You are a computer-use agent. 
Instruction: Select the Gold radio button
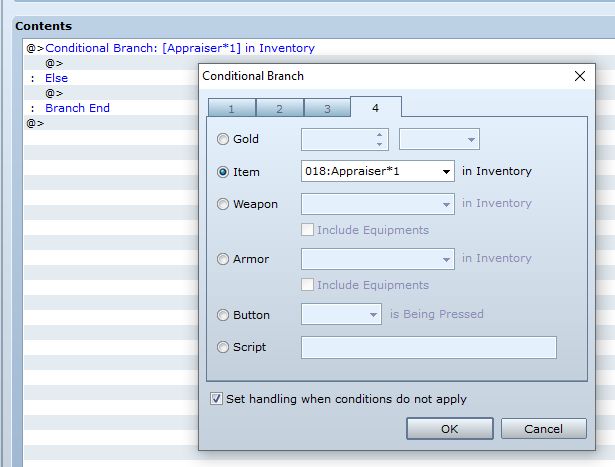click(x=223, y=140)
